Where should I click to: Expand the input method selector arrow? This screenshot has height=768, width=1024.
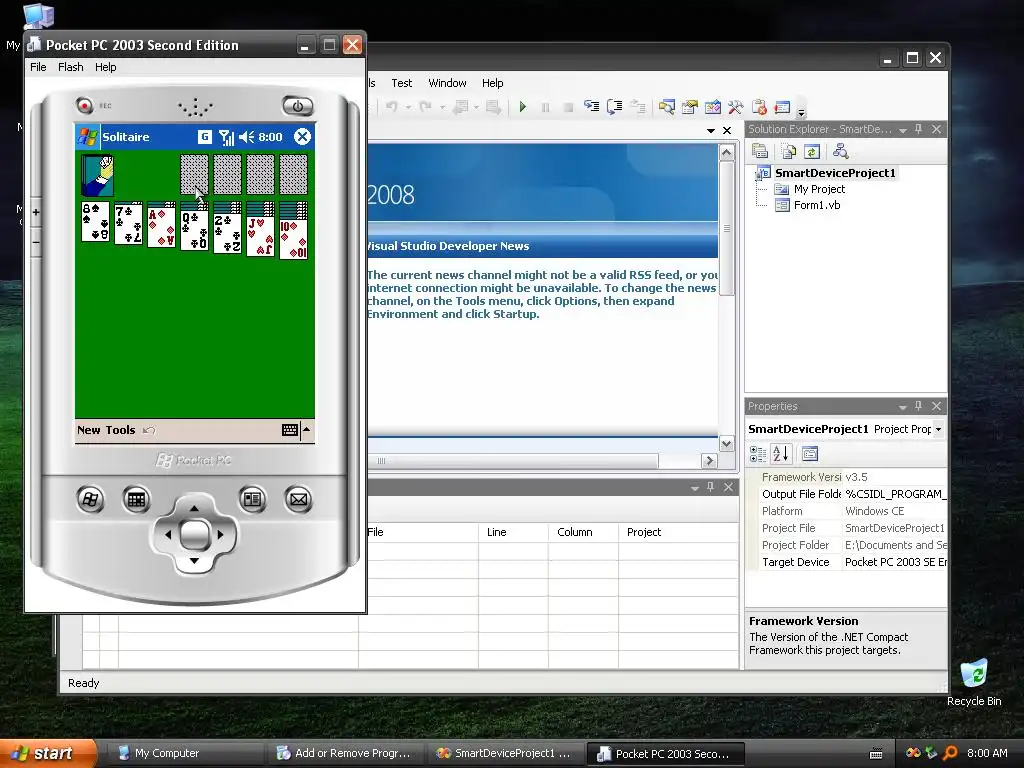pos(307,430)
